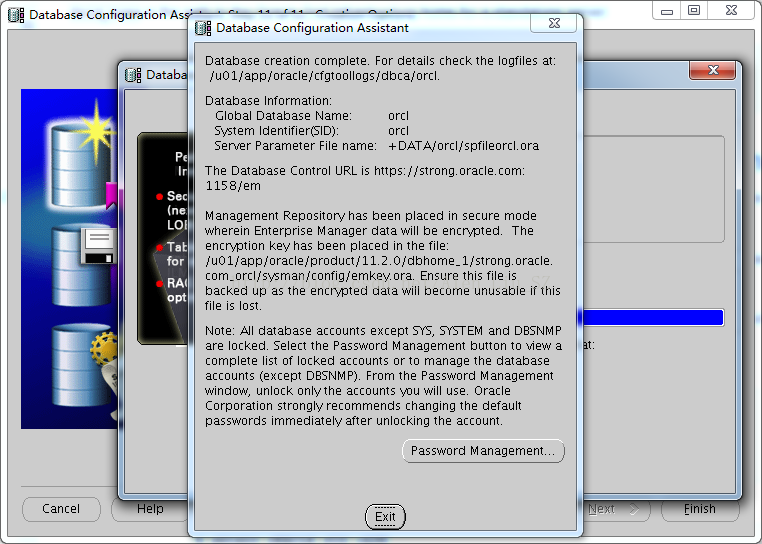Click Cancel in the background wizard window
Image resolution: width=762 pixels, height=544 pixels.
61,509
